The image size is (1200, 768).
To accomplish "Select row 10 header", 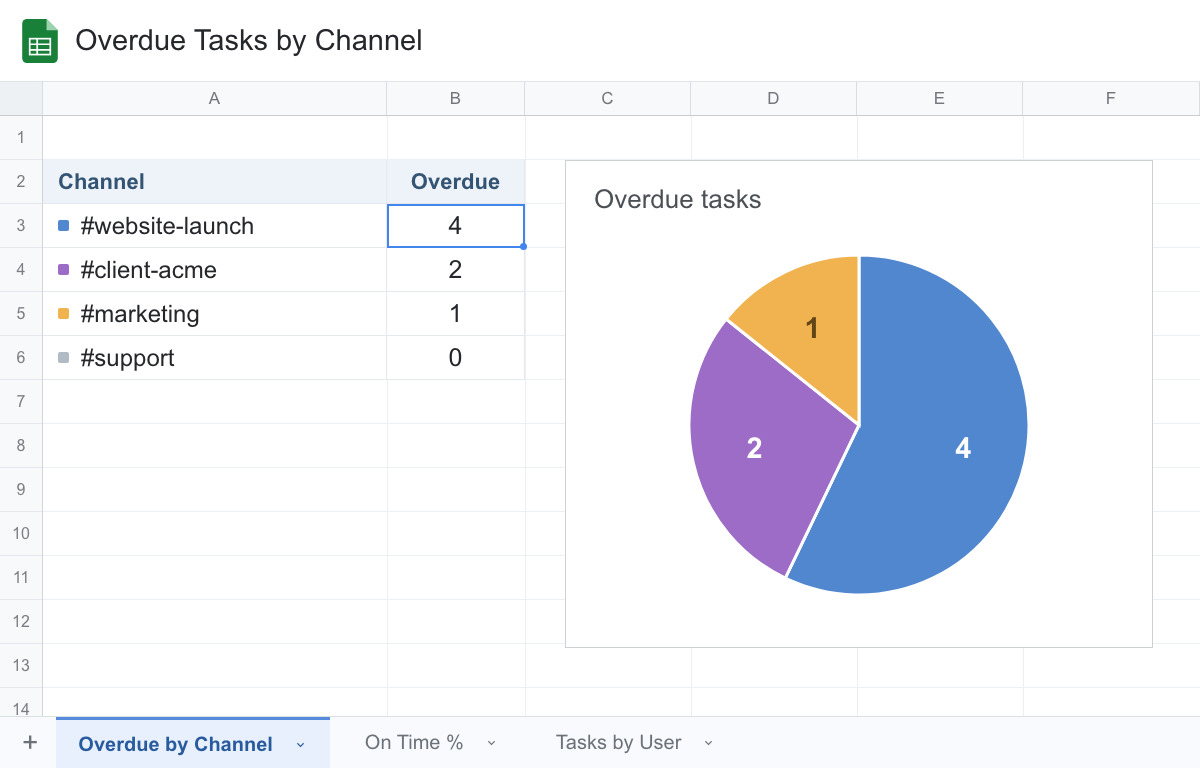I will [21, 534].
